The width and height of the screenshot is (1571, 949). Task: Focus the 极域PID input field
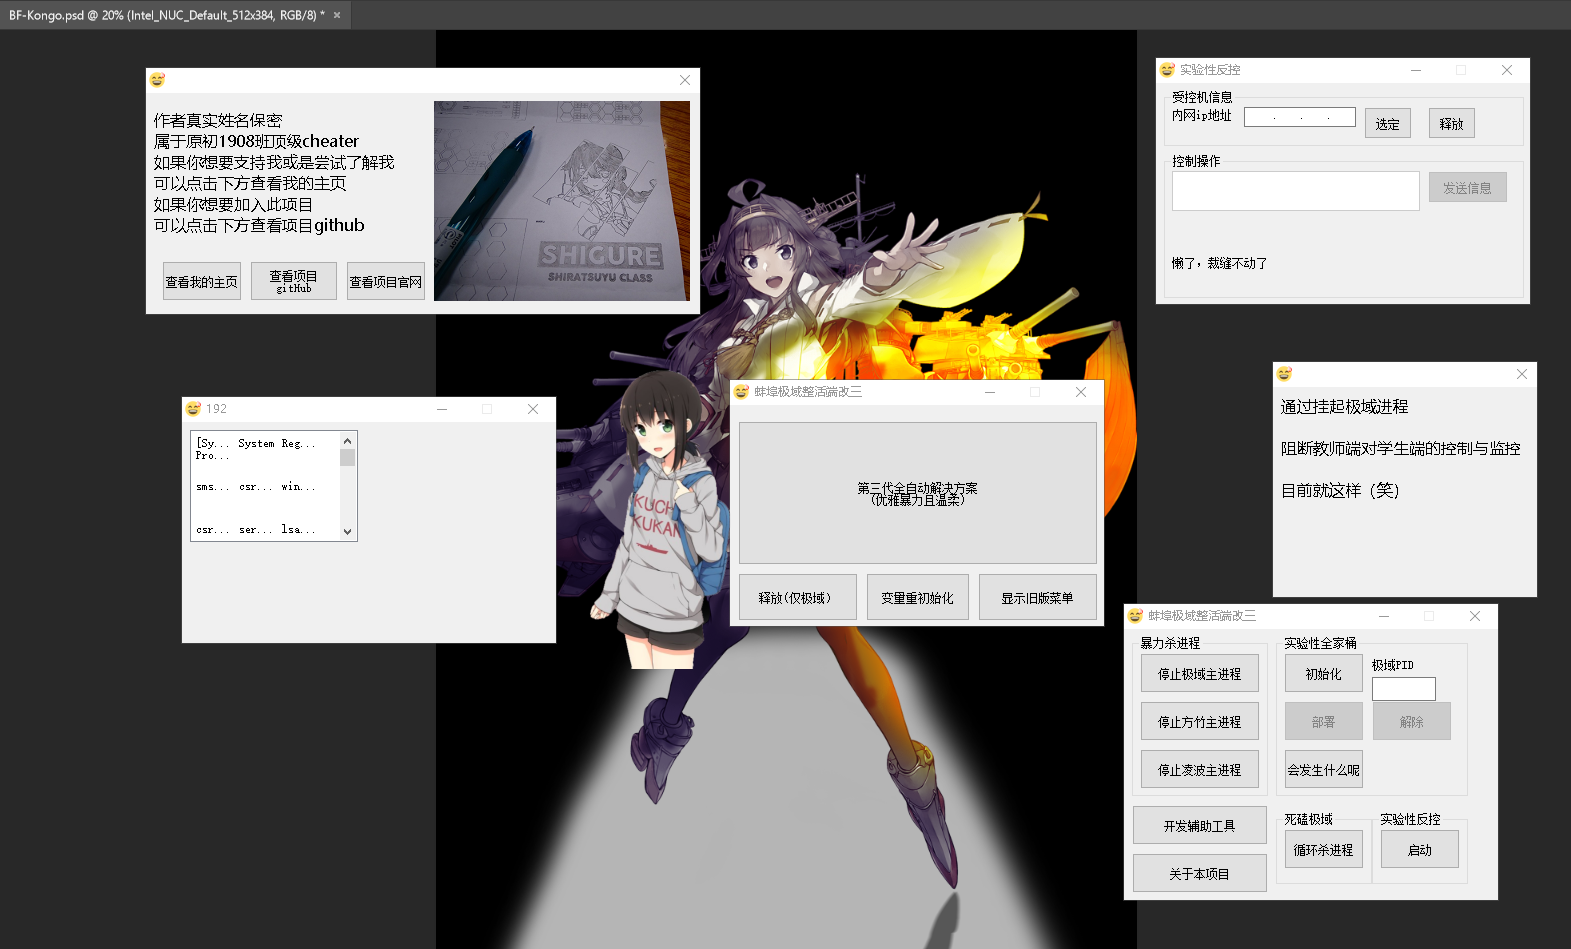(x=1404, y=689)
